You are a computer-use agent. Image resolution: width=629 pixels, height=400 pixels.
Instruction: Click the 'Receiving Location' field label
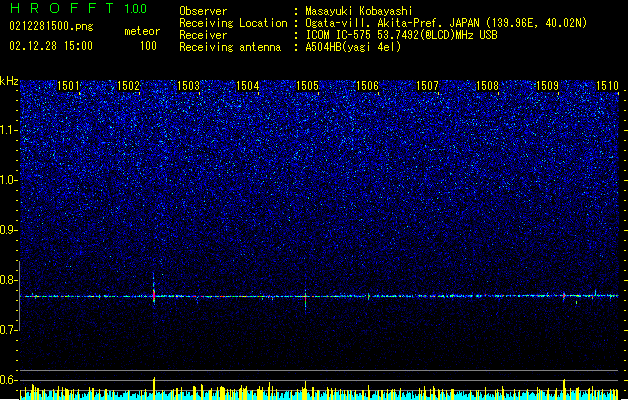pos(233,23)
